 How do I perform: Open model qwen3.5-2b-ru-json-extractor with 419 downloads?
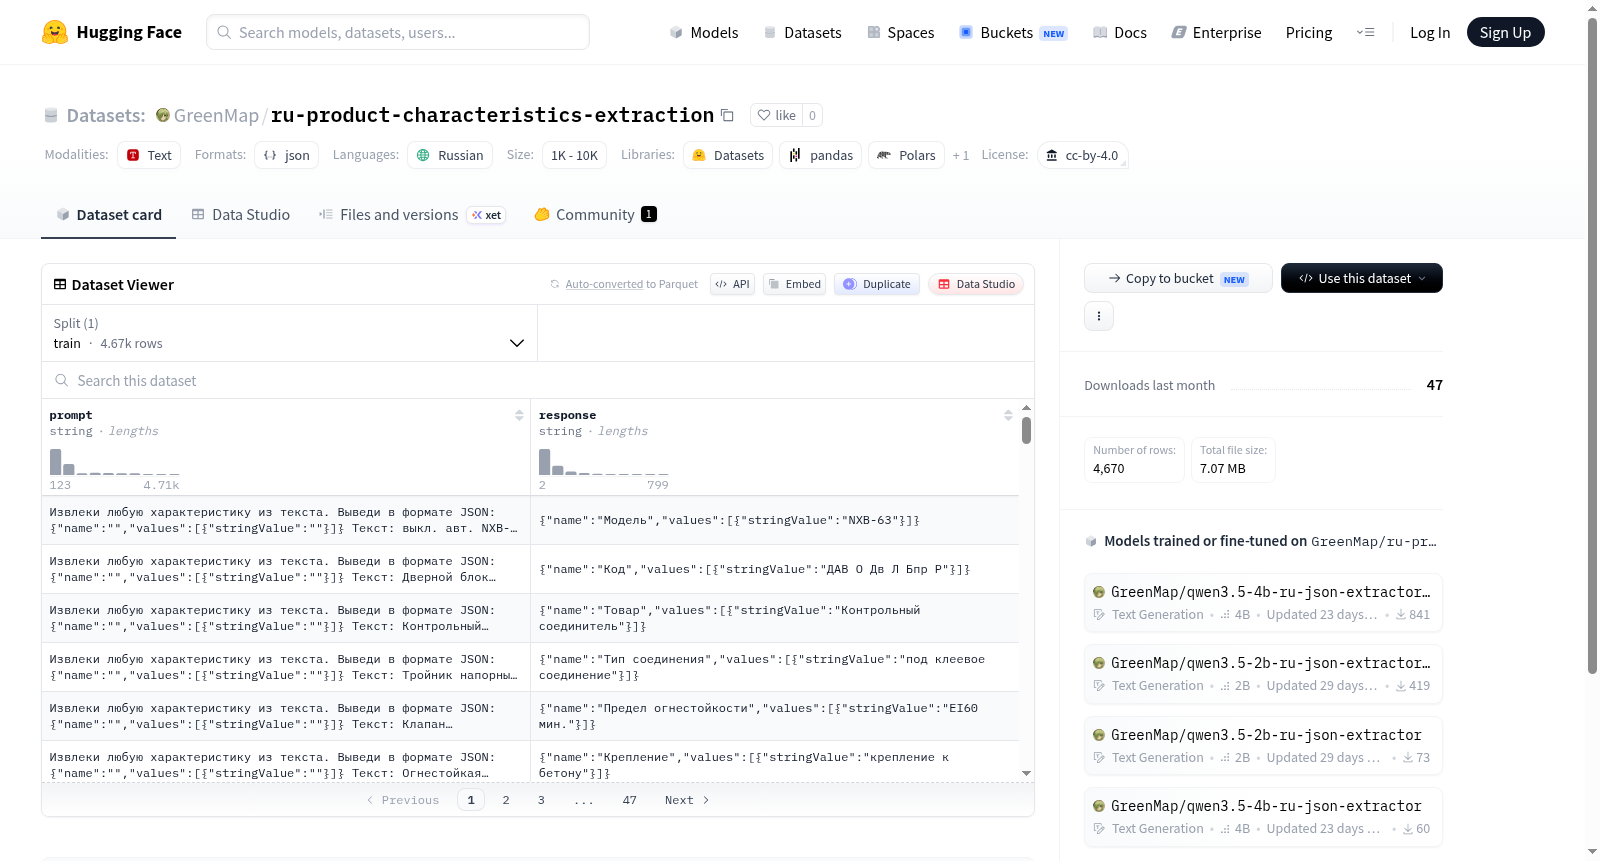[1263, 674]
